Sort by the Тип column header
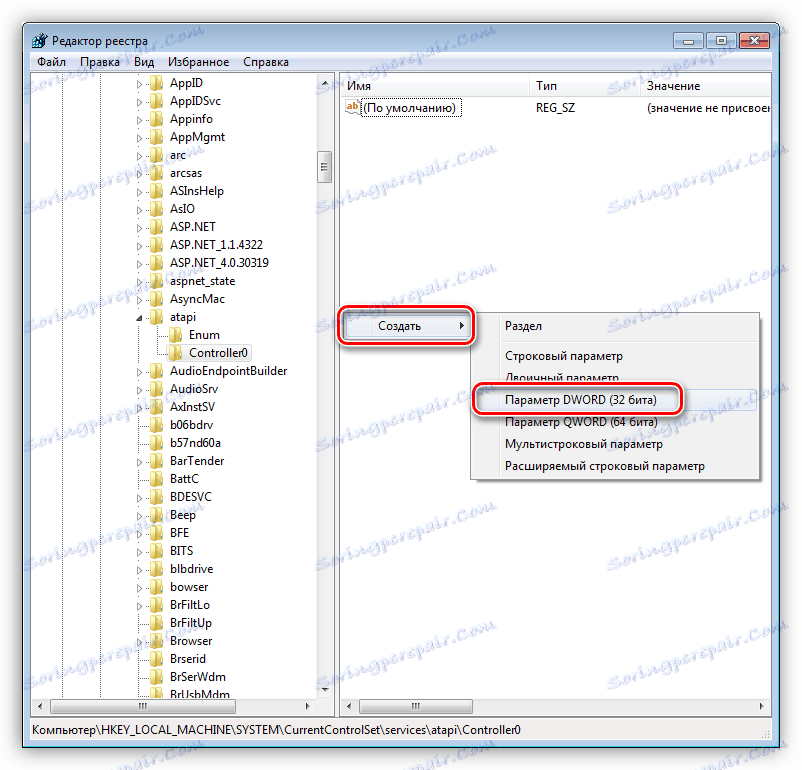This screenshot has width=802, height=770. point(585,86)
